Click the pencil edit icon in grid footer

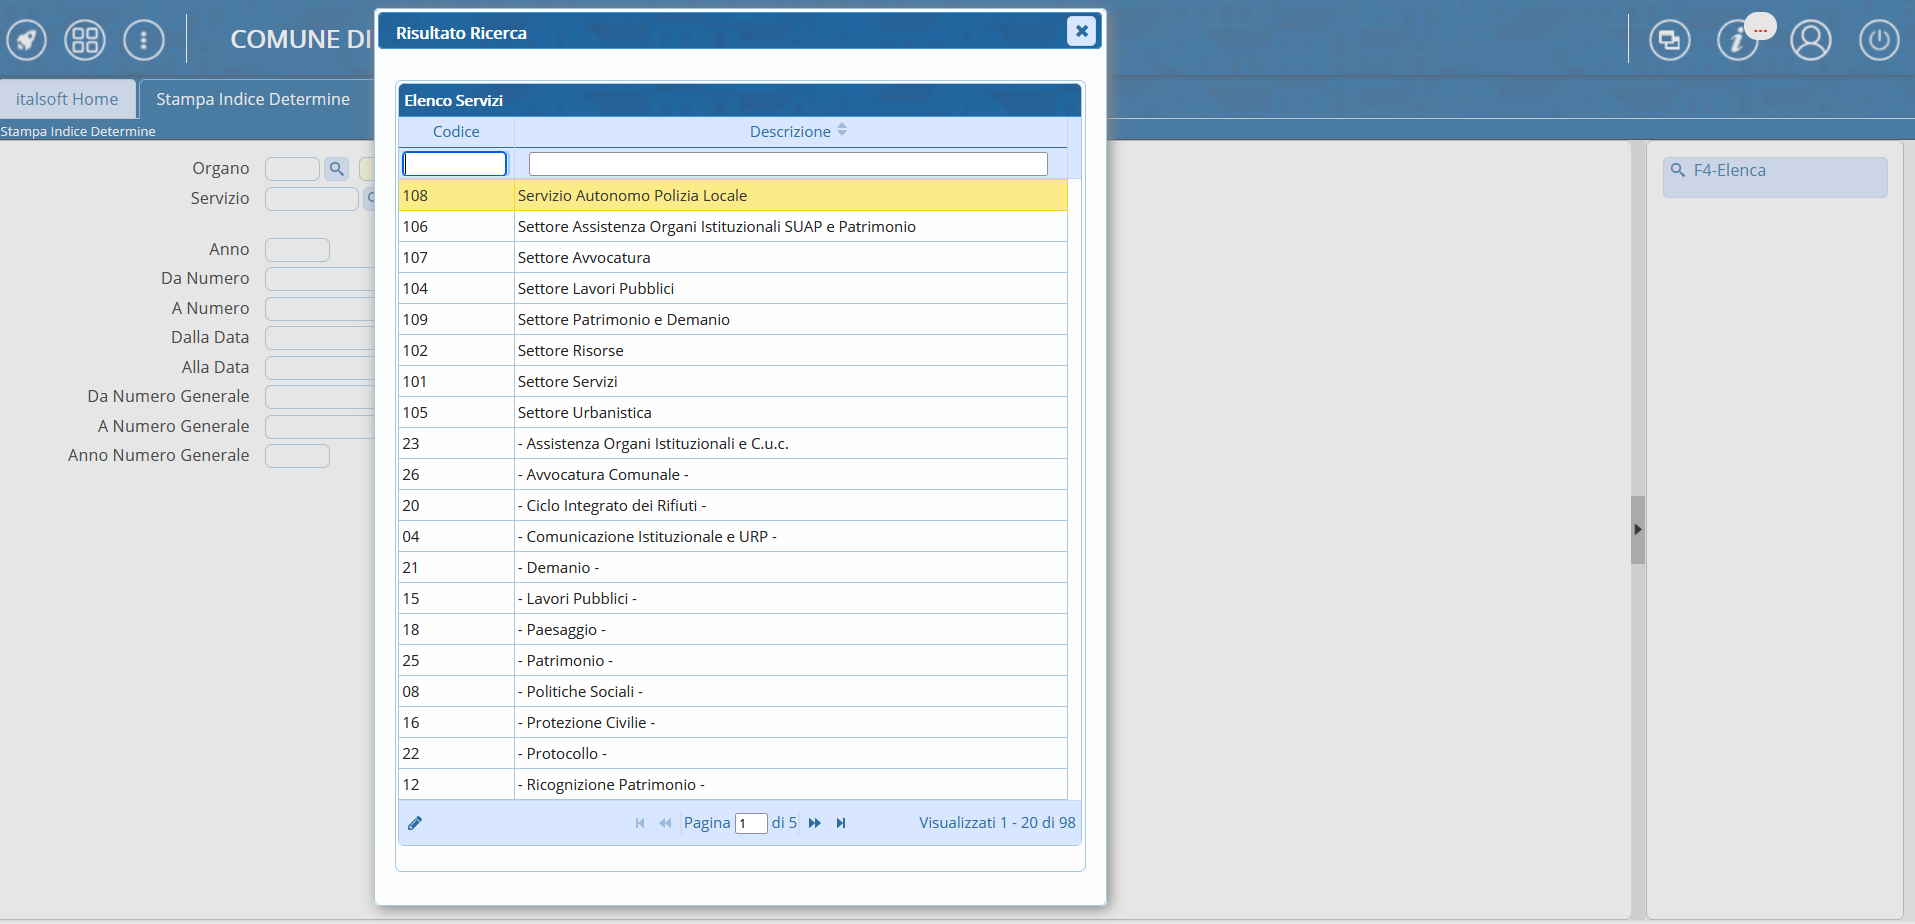tap(415, 823)
